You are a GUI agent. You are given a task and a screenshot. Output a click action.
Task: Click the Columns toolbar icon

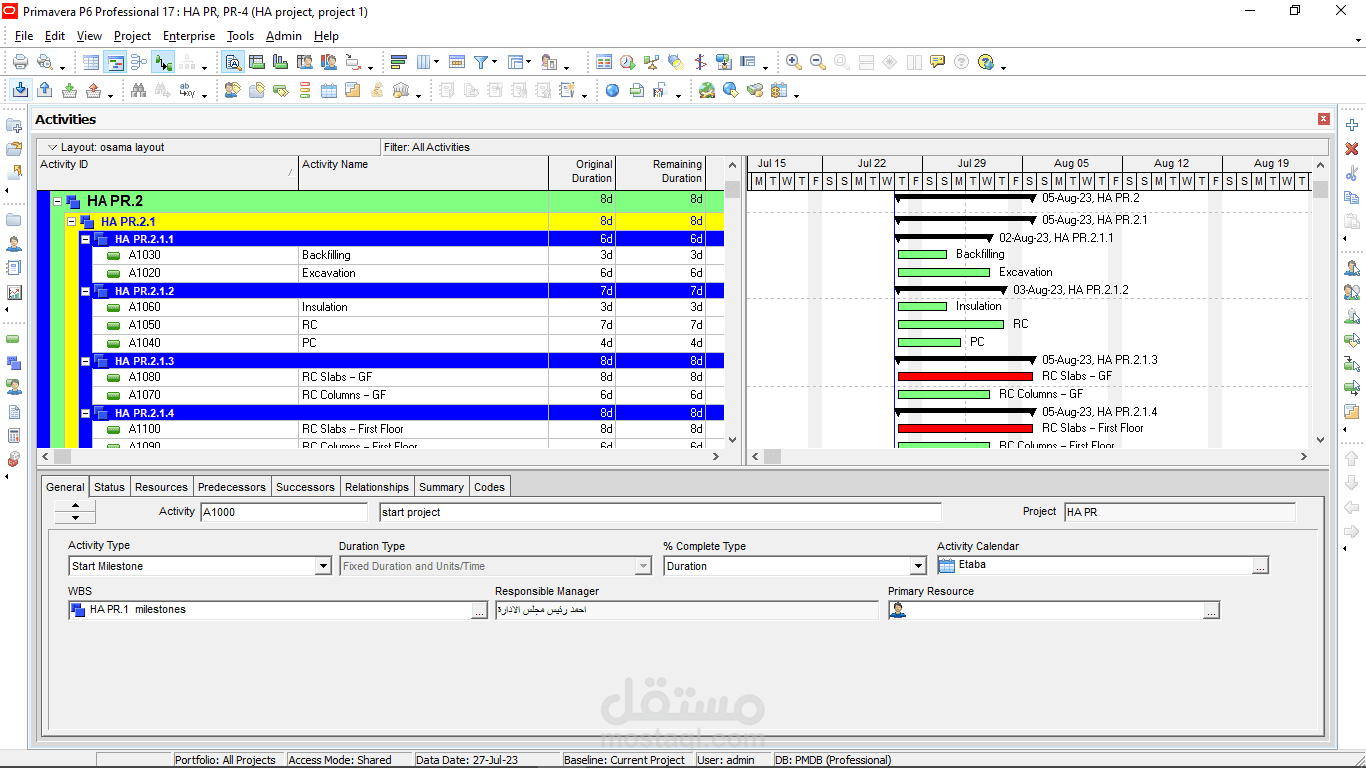click(x=423, y=62)
